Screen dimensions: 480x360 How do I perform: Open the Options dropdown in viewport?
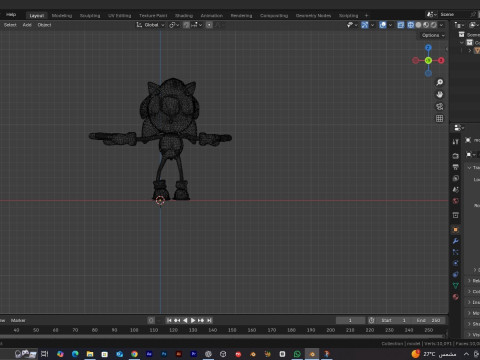pyautogui.click(x=433, y=35)
